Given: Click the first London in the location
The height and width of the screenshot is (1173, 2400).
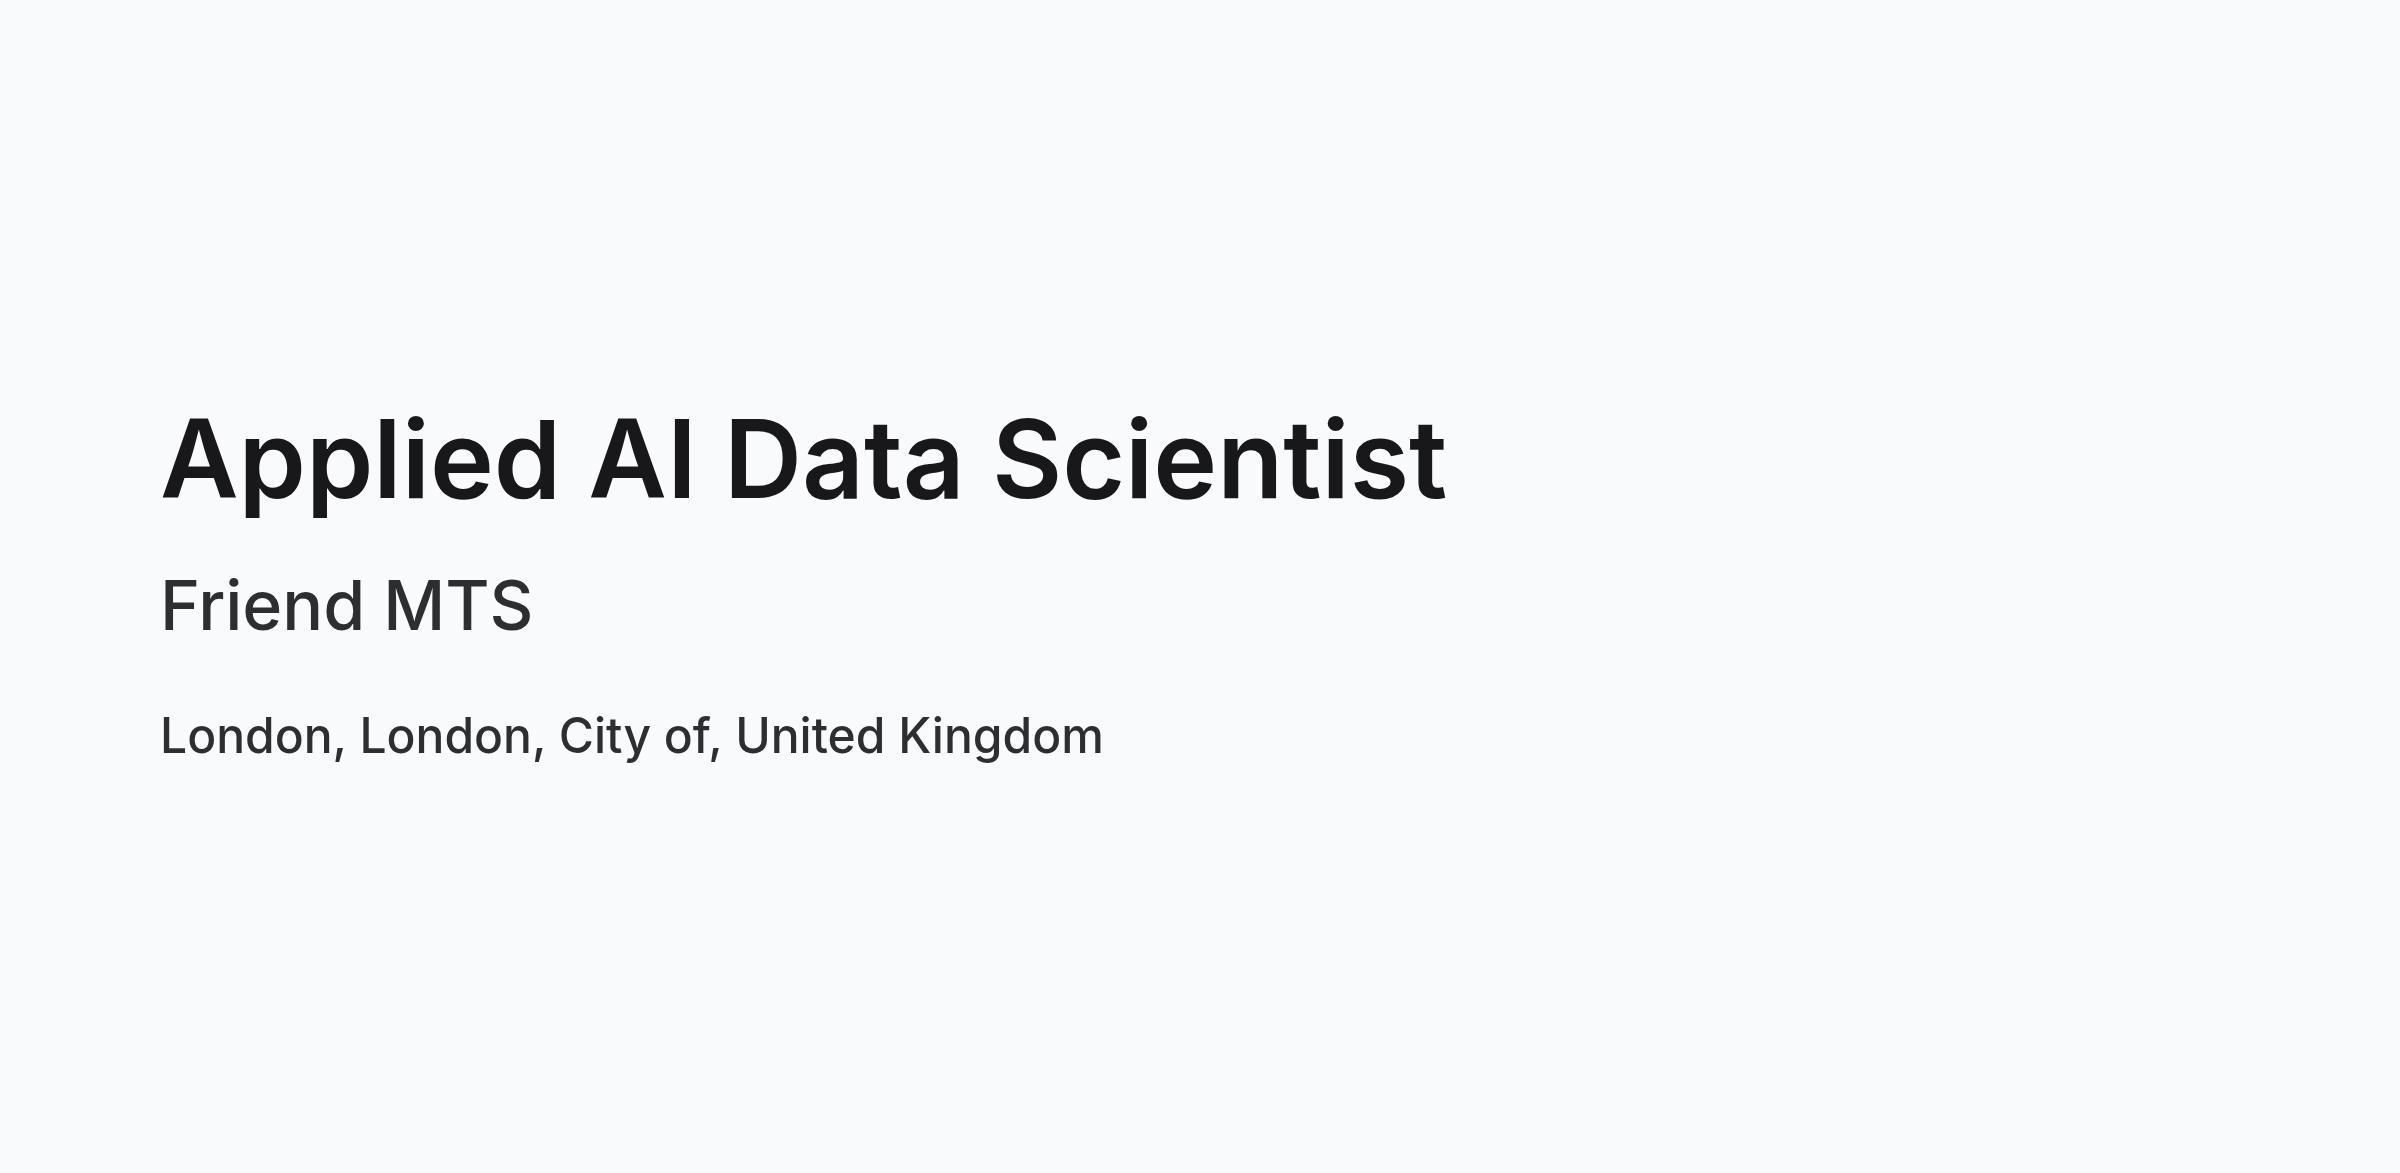Looking at the screenshot, I should click(x=247, y=736).
